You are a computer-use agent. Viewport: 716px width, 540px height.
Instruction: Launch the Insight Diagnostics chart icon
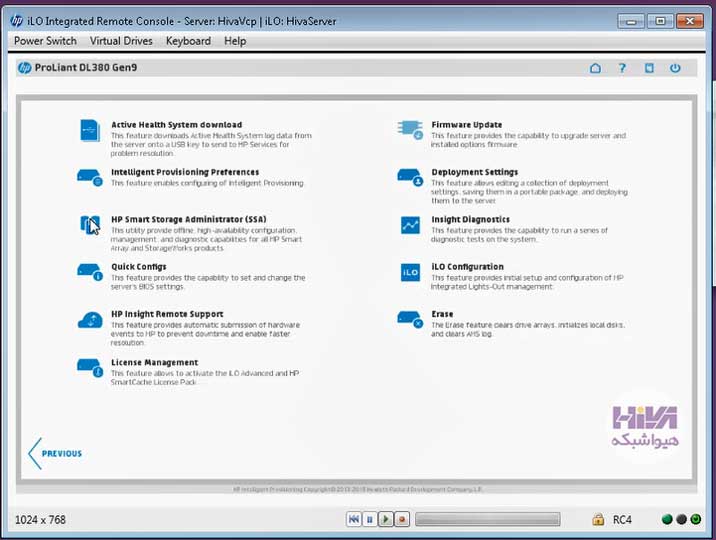pos(410,225)
